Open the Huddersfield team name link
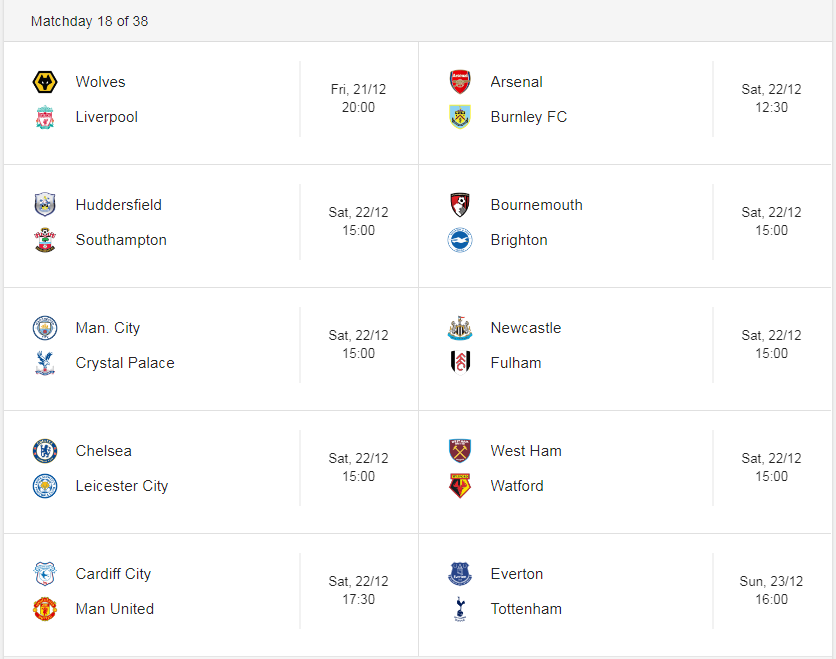The image size is (836, 659). click(118, 205)
